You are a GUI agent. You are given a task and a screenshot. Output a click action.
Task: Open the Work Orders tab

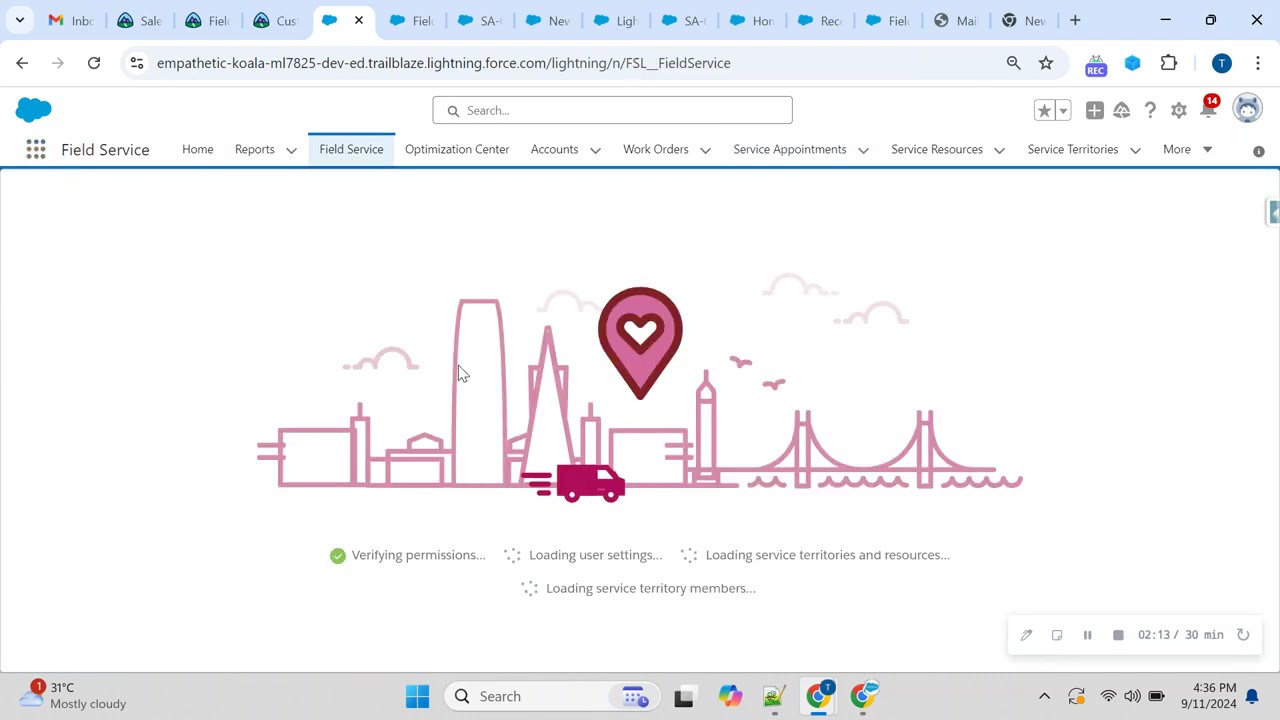(x=656, y=149)
